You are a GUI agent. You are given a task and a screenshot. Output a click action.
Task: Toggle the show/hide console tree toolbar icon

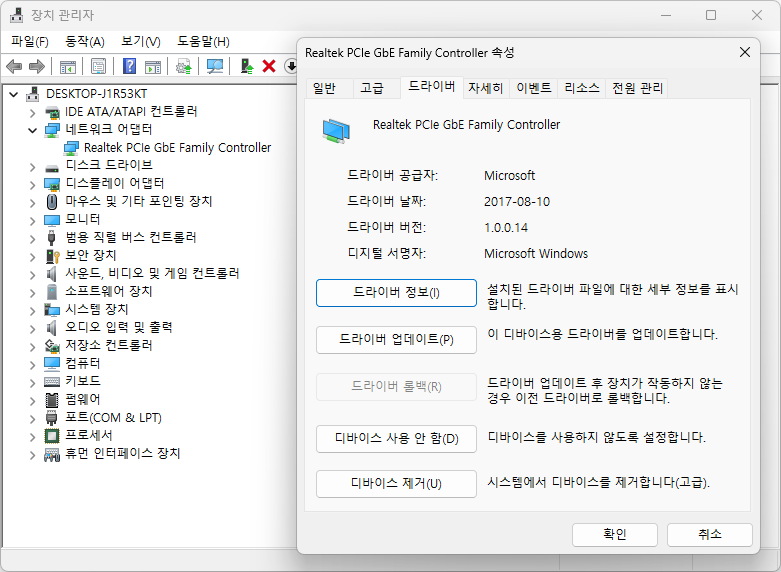68,66
